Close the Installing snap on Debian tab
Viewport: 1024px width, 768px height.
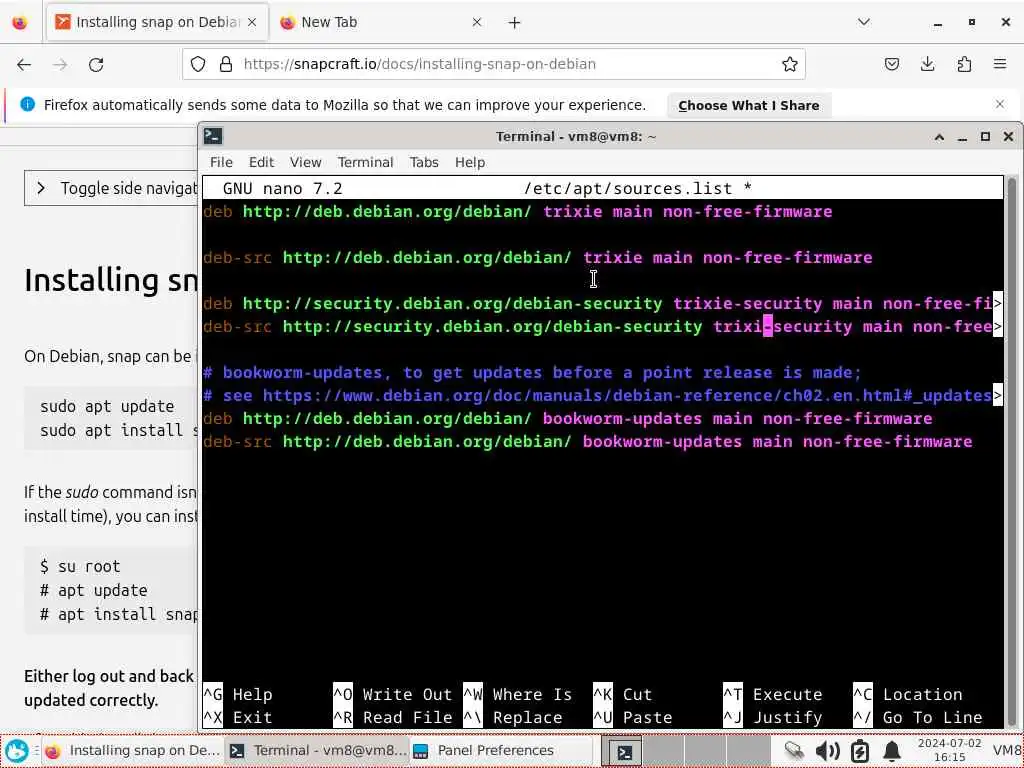(x=252, y=22)
